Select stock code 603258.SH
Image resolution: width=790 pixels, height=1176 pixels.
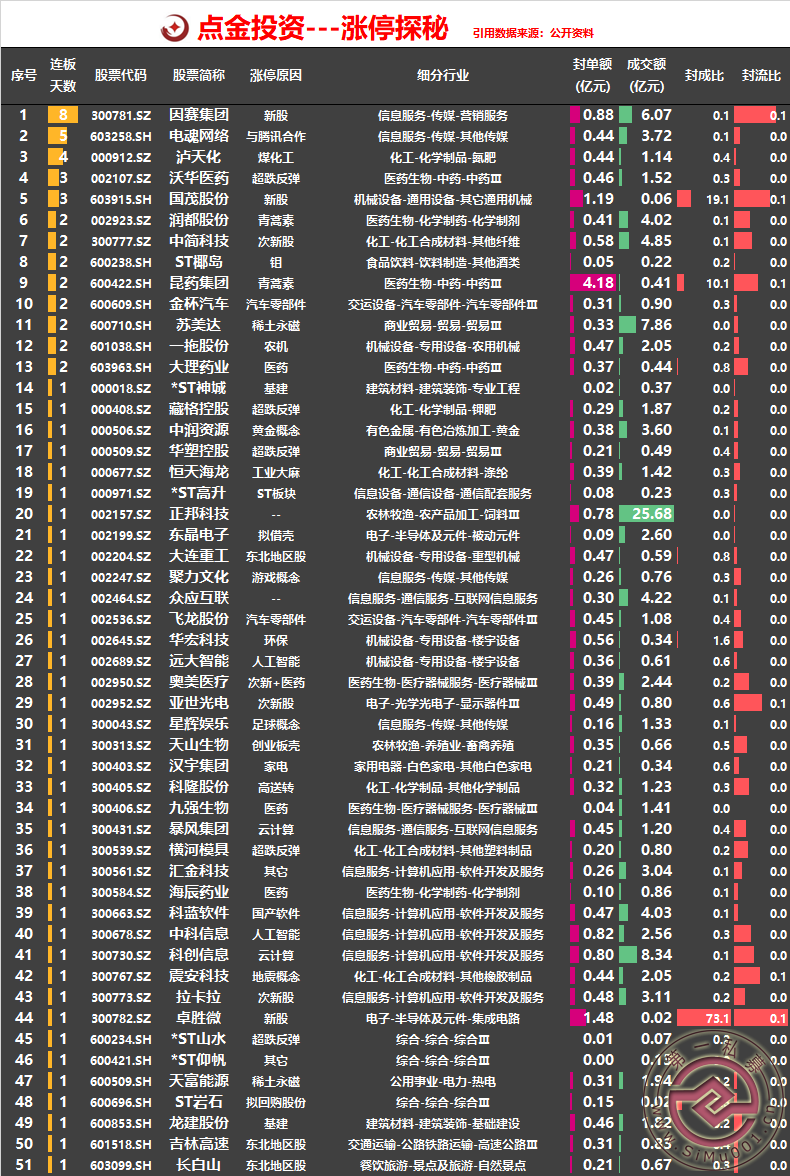(120, 136)
